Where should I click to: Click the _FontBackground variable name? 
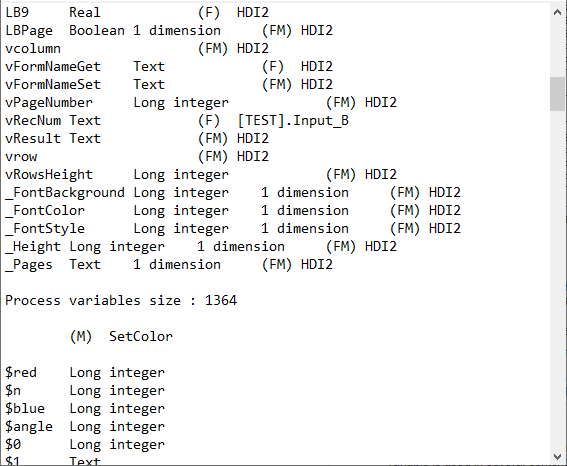65,193
